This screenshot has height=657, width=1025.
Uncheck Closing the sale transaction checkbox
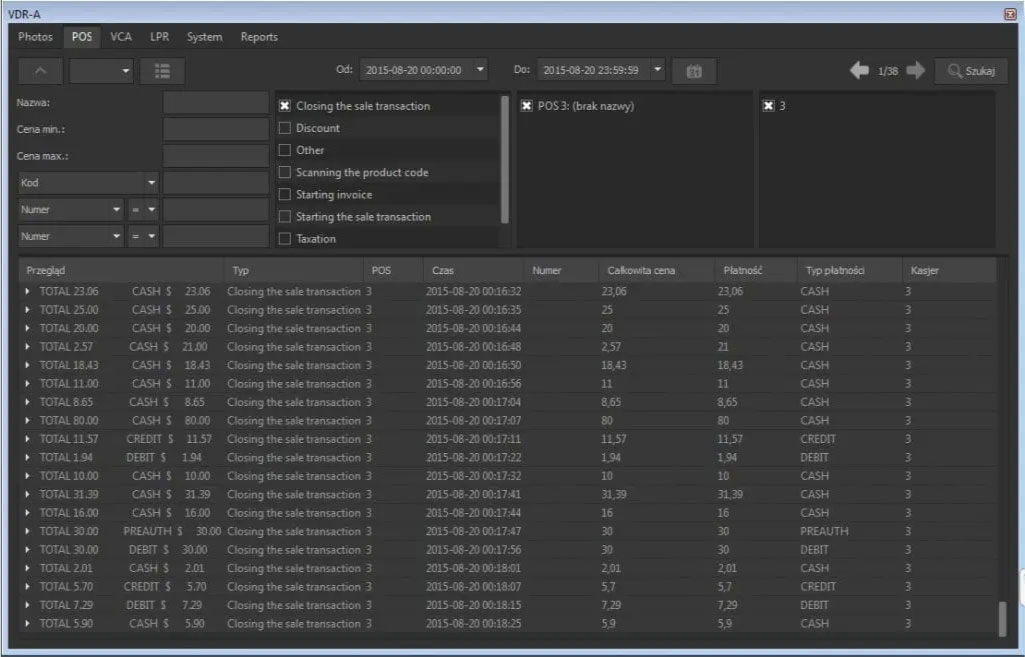click(285, 106)
